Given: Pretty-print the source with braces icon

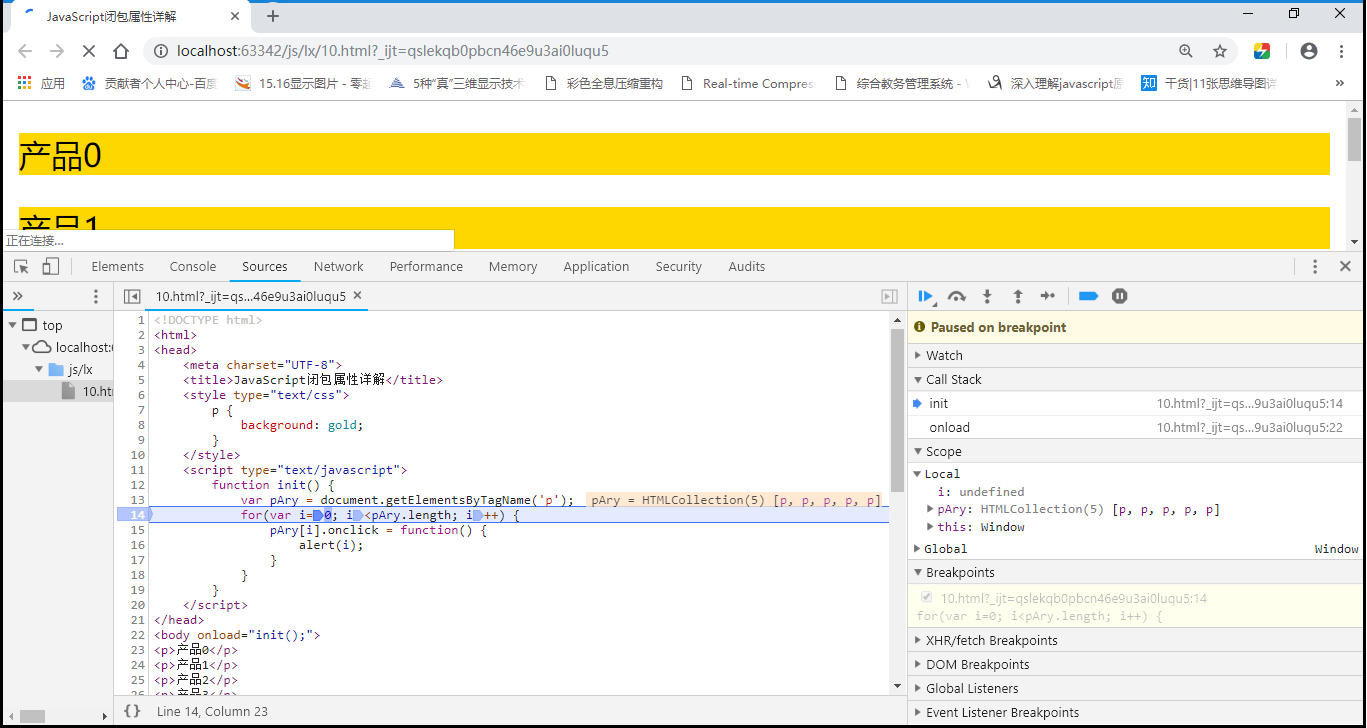Looking at the screenshot, I should [x=132, y=711].
